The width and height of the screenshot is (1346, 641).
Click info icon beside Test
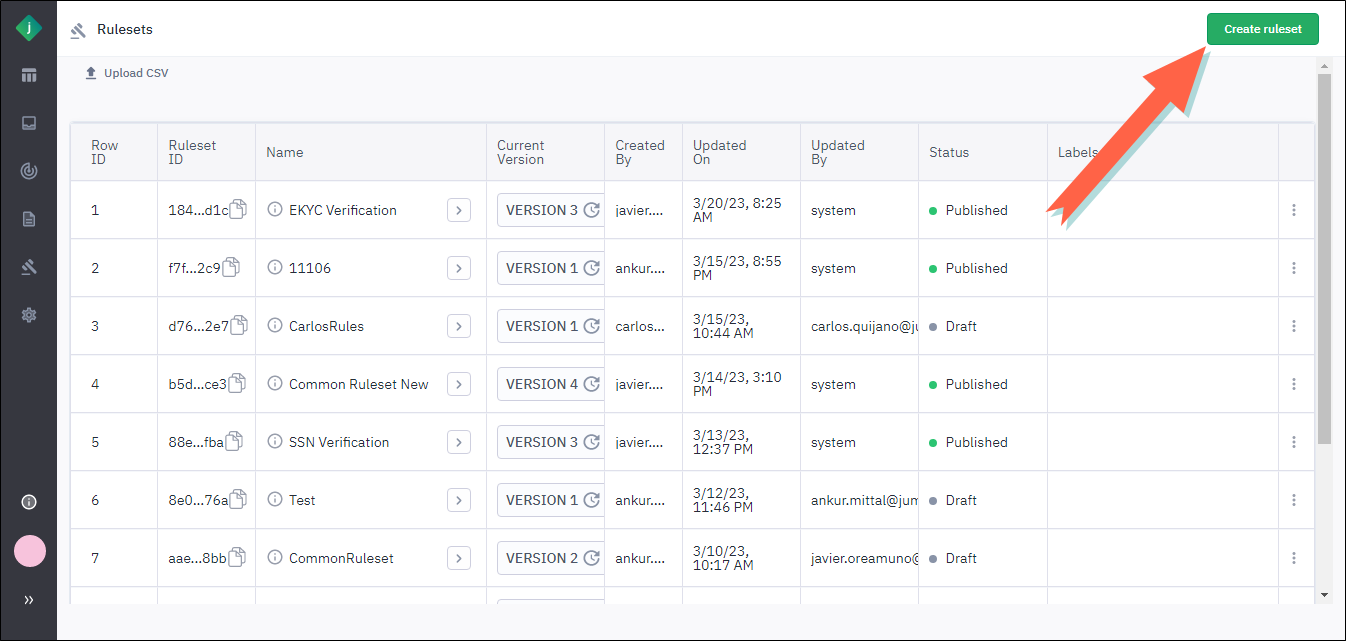[275, 500]
